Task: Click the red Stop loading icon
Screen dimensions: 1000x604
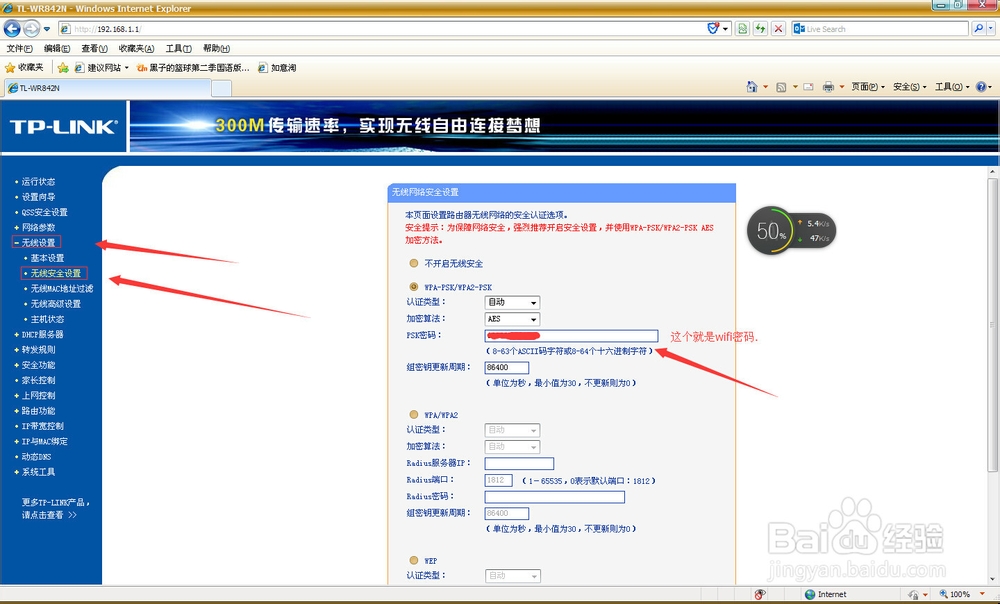Action: point(778,29)
